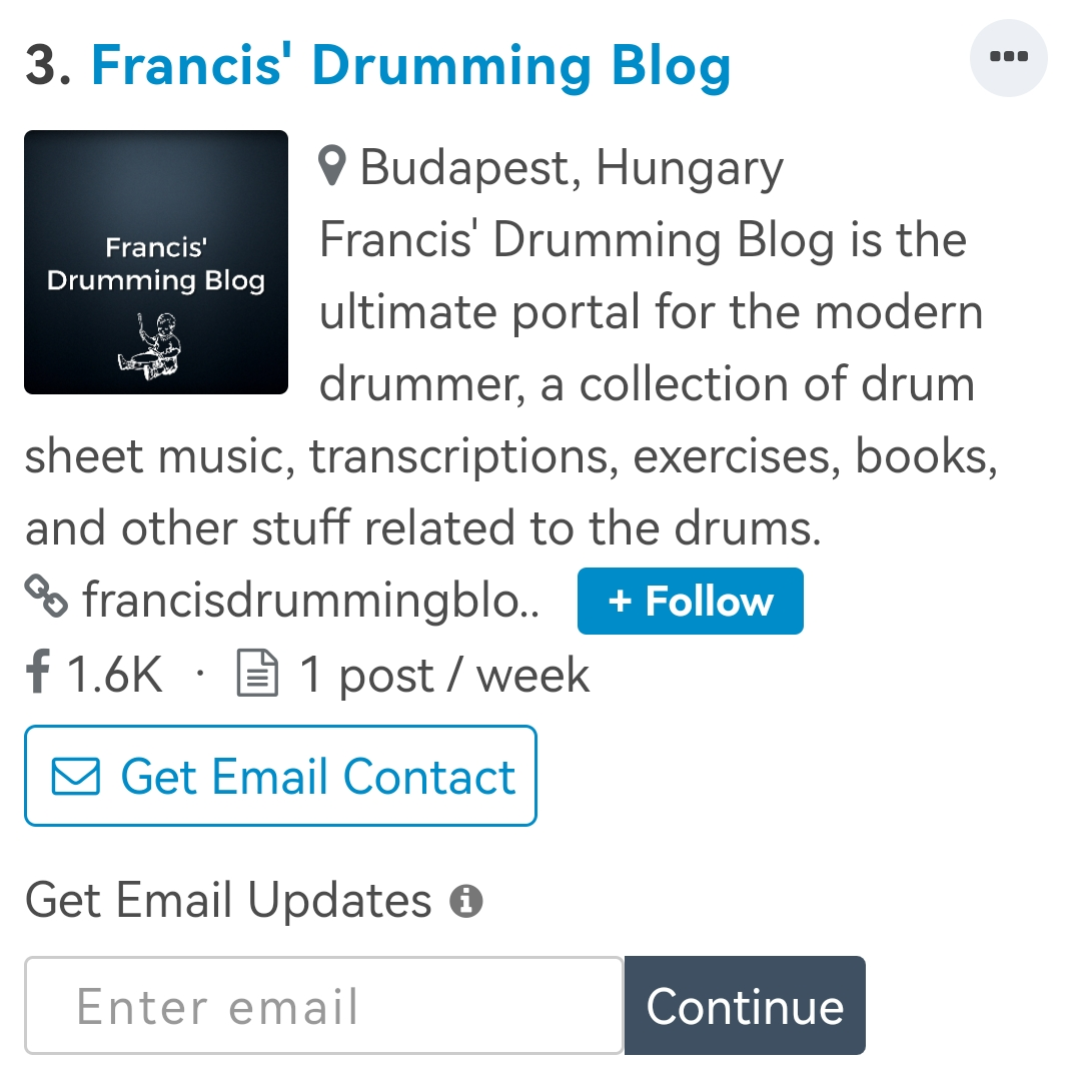Click the Francis' Drumming Blog thumbnail image
Viewport: 1080px width, 1080px height.
(156, 262)
